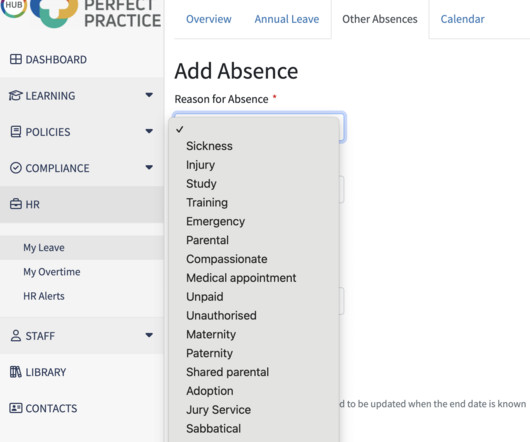Click the Staff person icon

click(16, 336)
